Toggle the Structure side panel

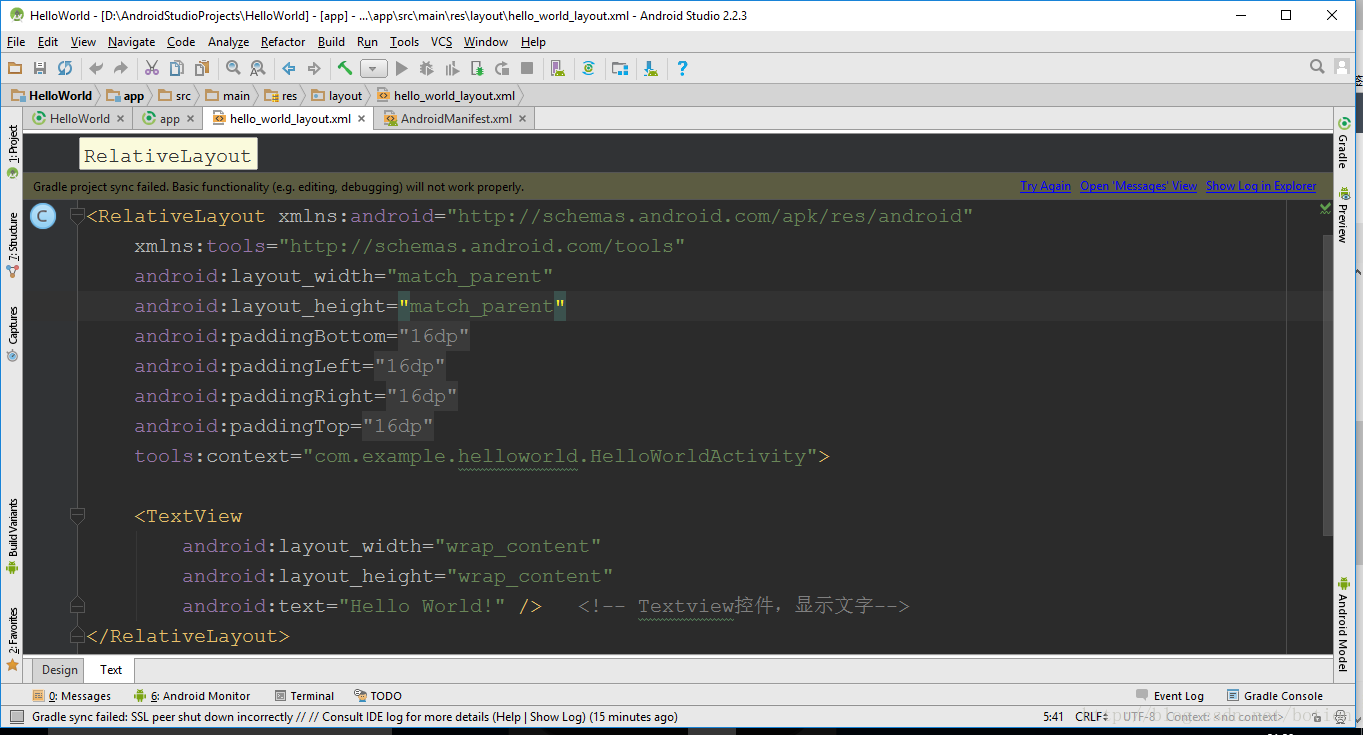13,244
